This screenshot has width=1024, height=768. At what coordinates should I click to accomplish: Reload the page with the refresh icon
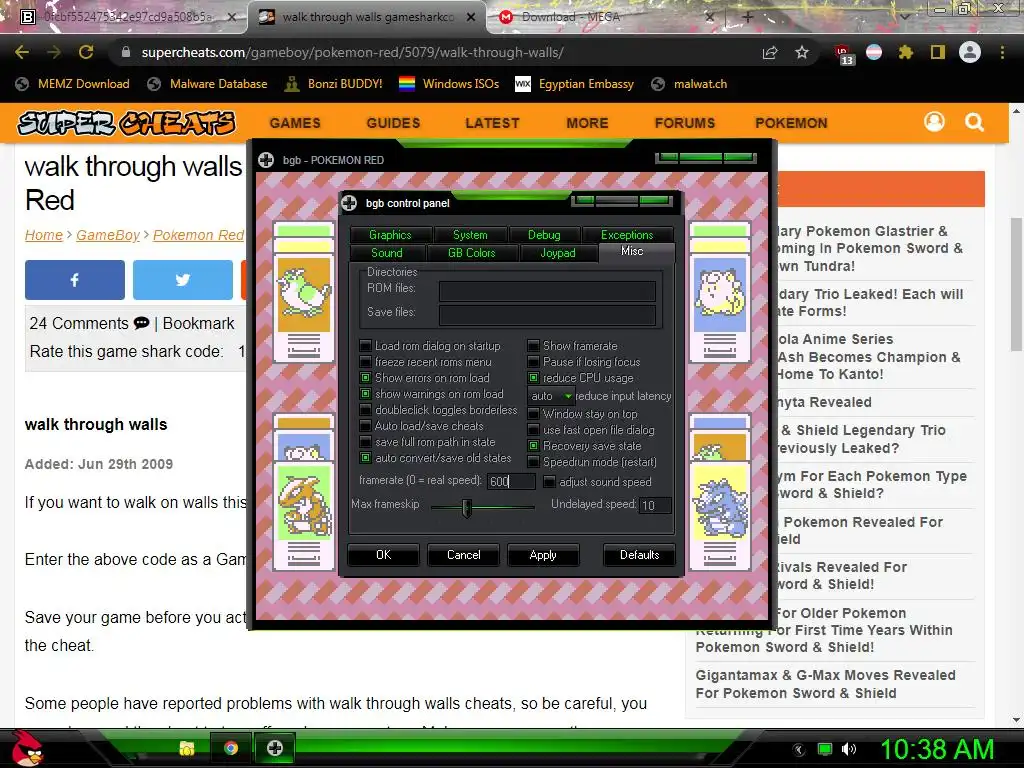(x=86, y=52)
